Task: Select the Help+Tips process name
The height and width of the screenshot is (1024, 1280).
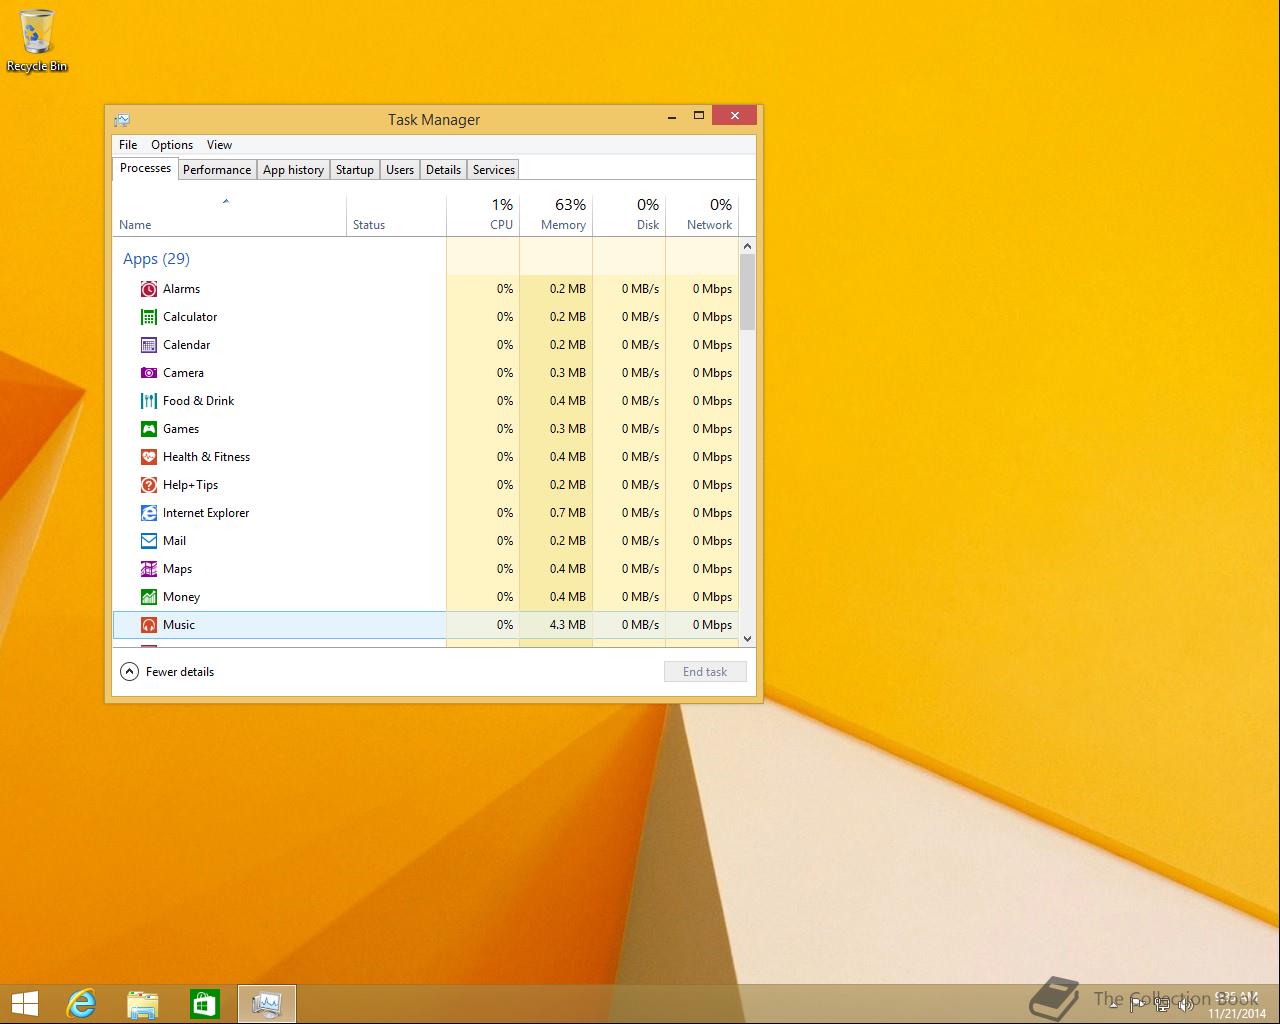Action: pos(191,485)
